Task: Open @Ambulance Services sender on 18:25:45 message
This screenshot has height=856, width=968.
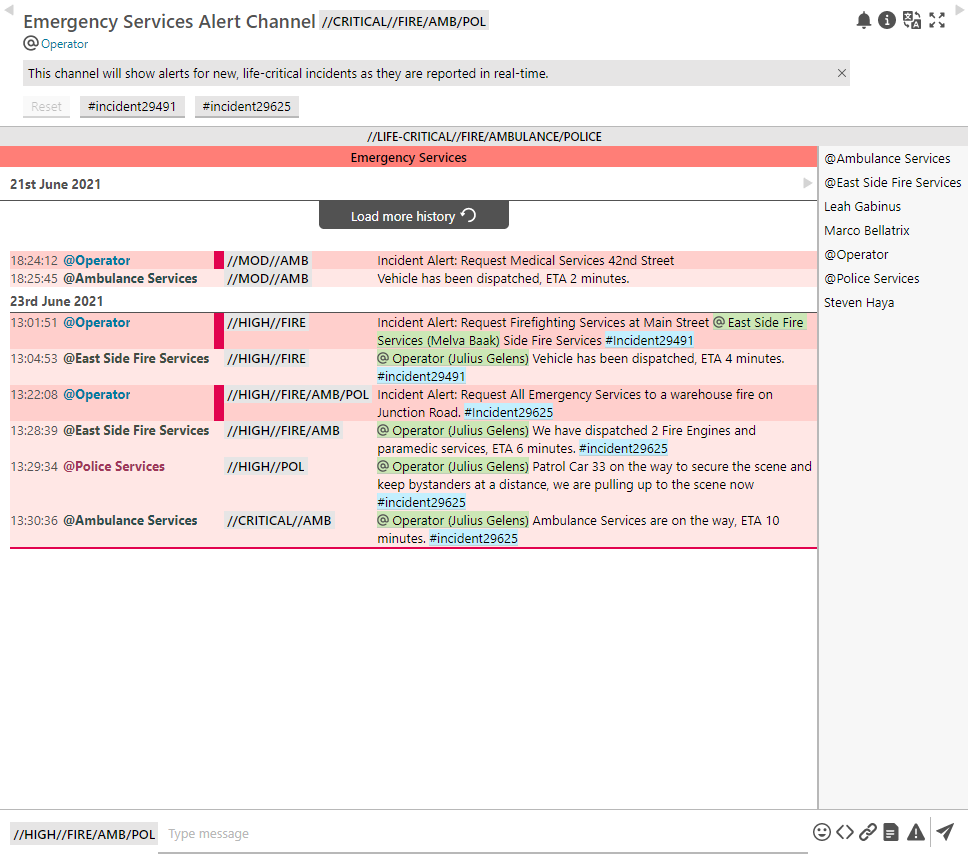Action: [x=130, y=278]
